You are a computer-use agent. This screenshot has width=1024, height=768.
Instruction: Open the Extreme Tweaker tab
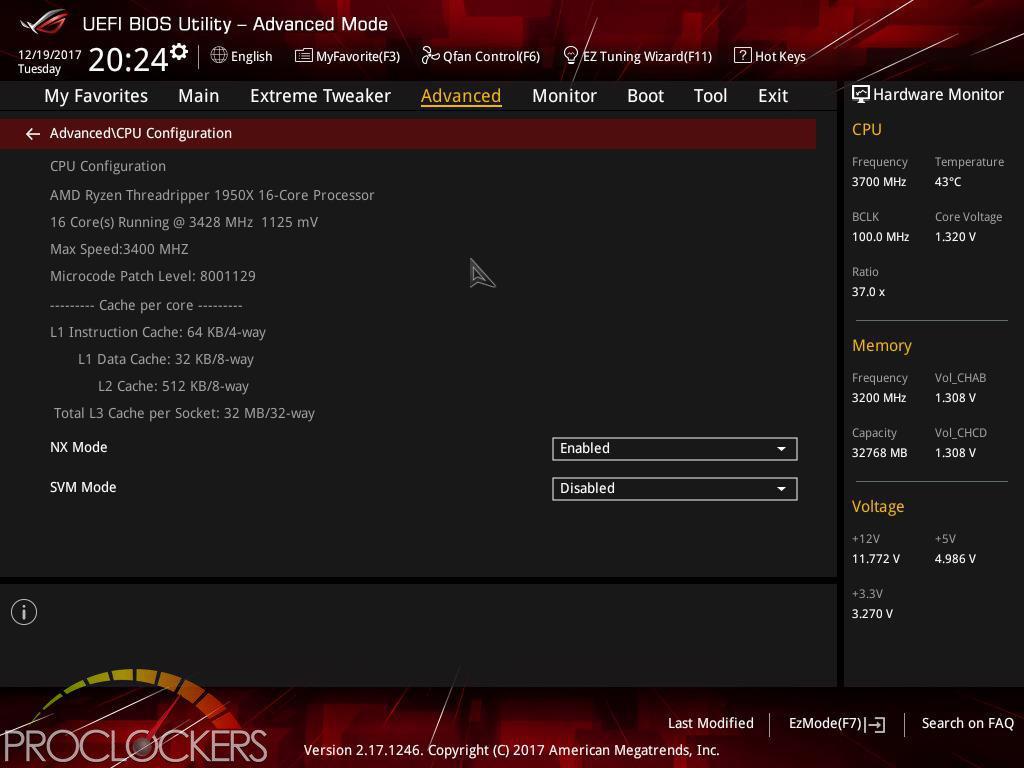tap(320, 96)
